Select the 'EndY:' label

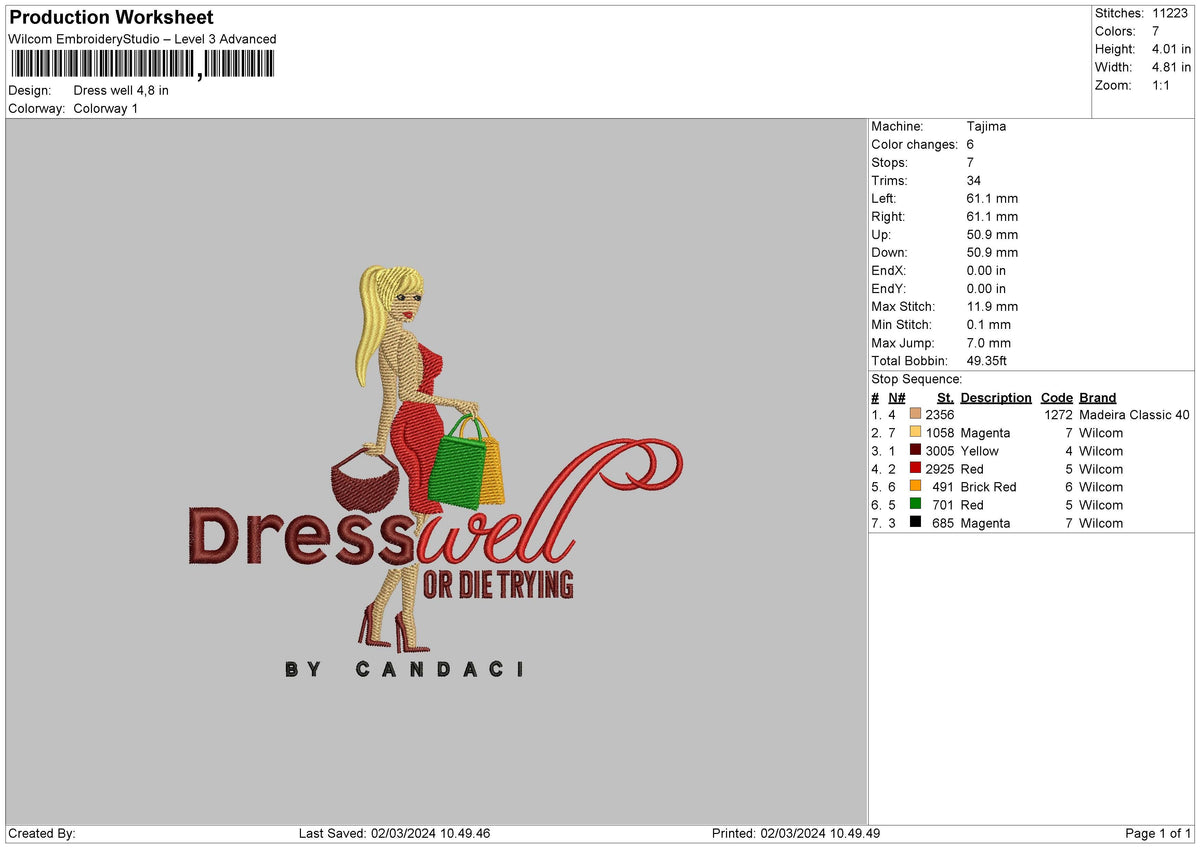889,288
